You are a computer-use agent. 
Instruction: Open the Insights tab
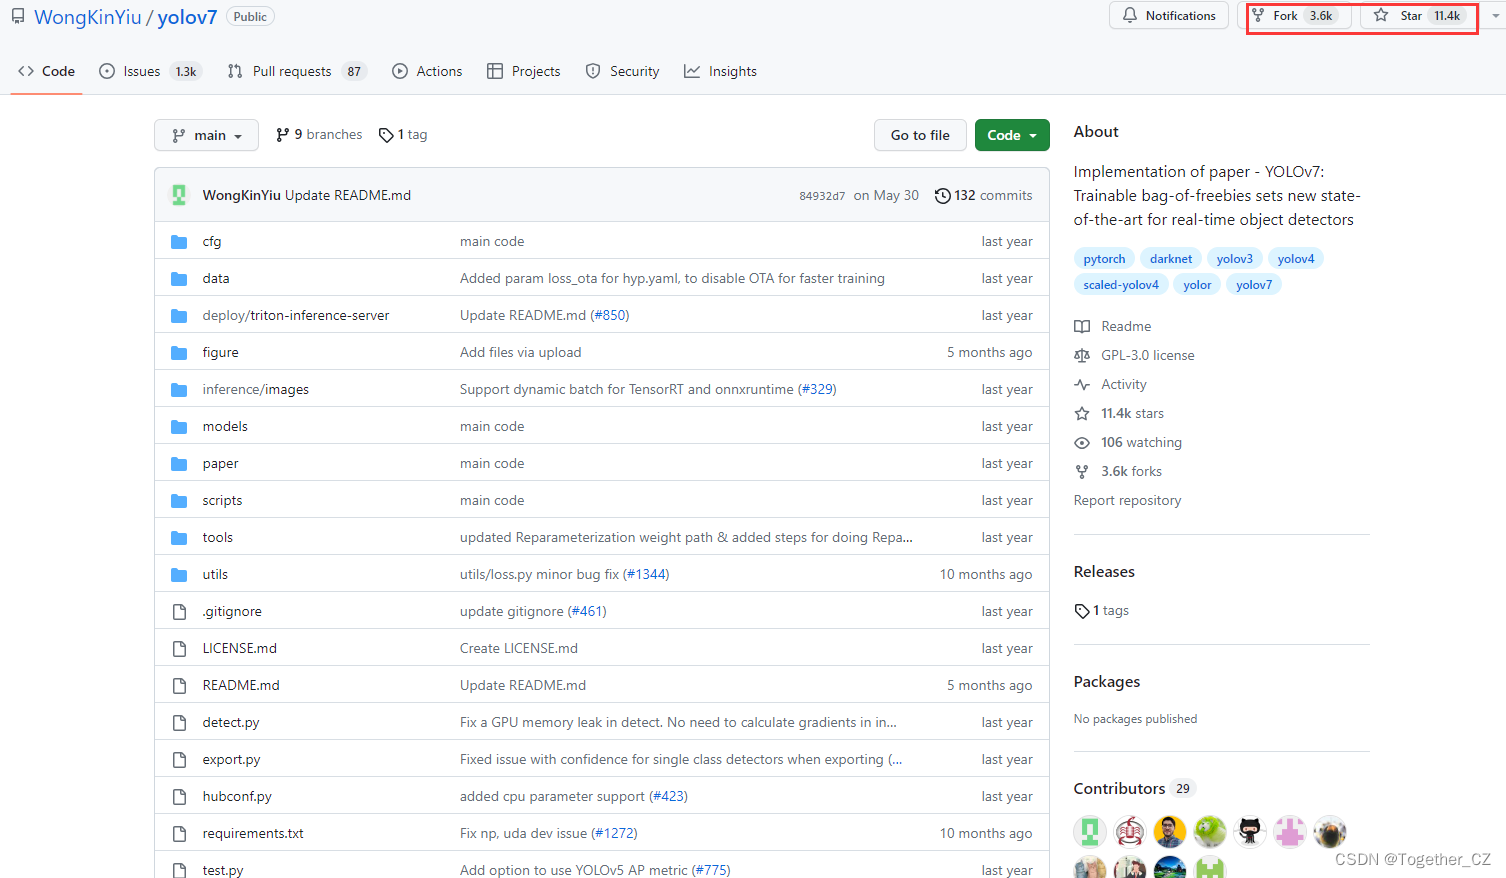[x=720, y=71]
